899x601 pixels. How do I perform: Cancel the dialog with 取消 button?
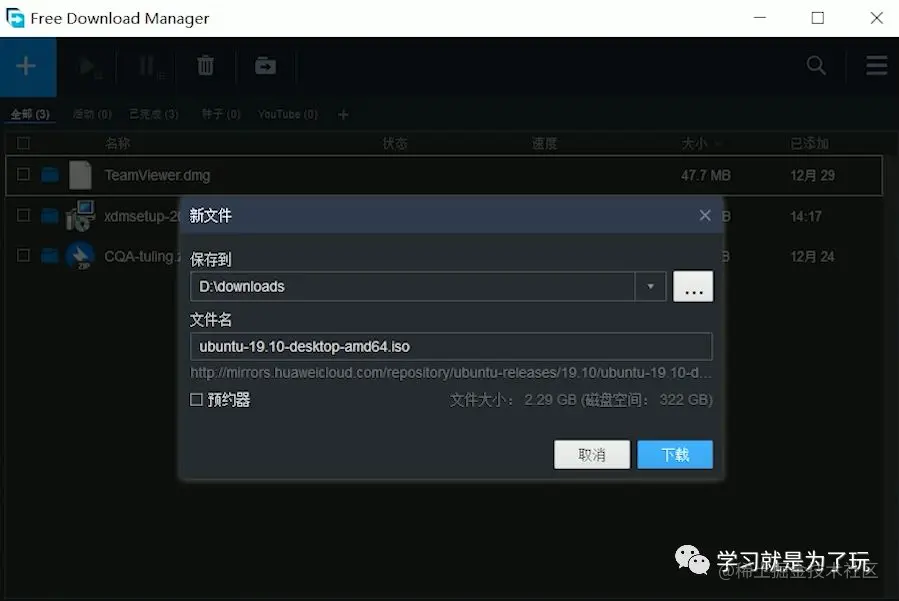(592, 454)
